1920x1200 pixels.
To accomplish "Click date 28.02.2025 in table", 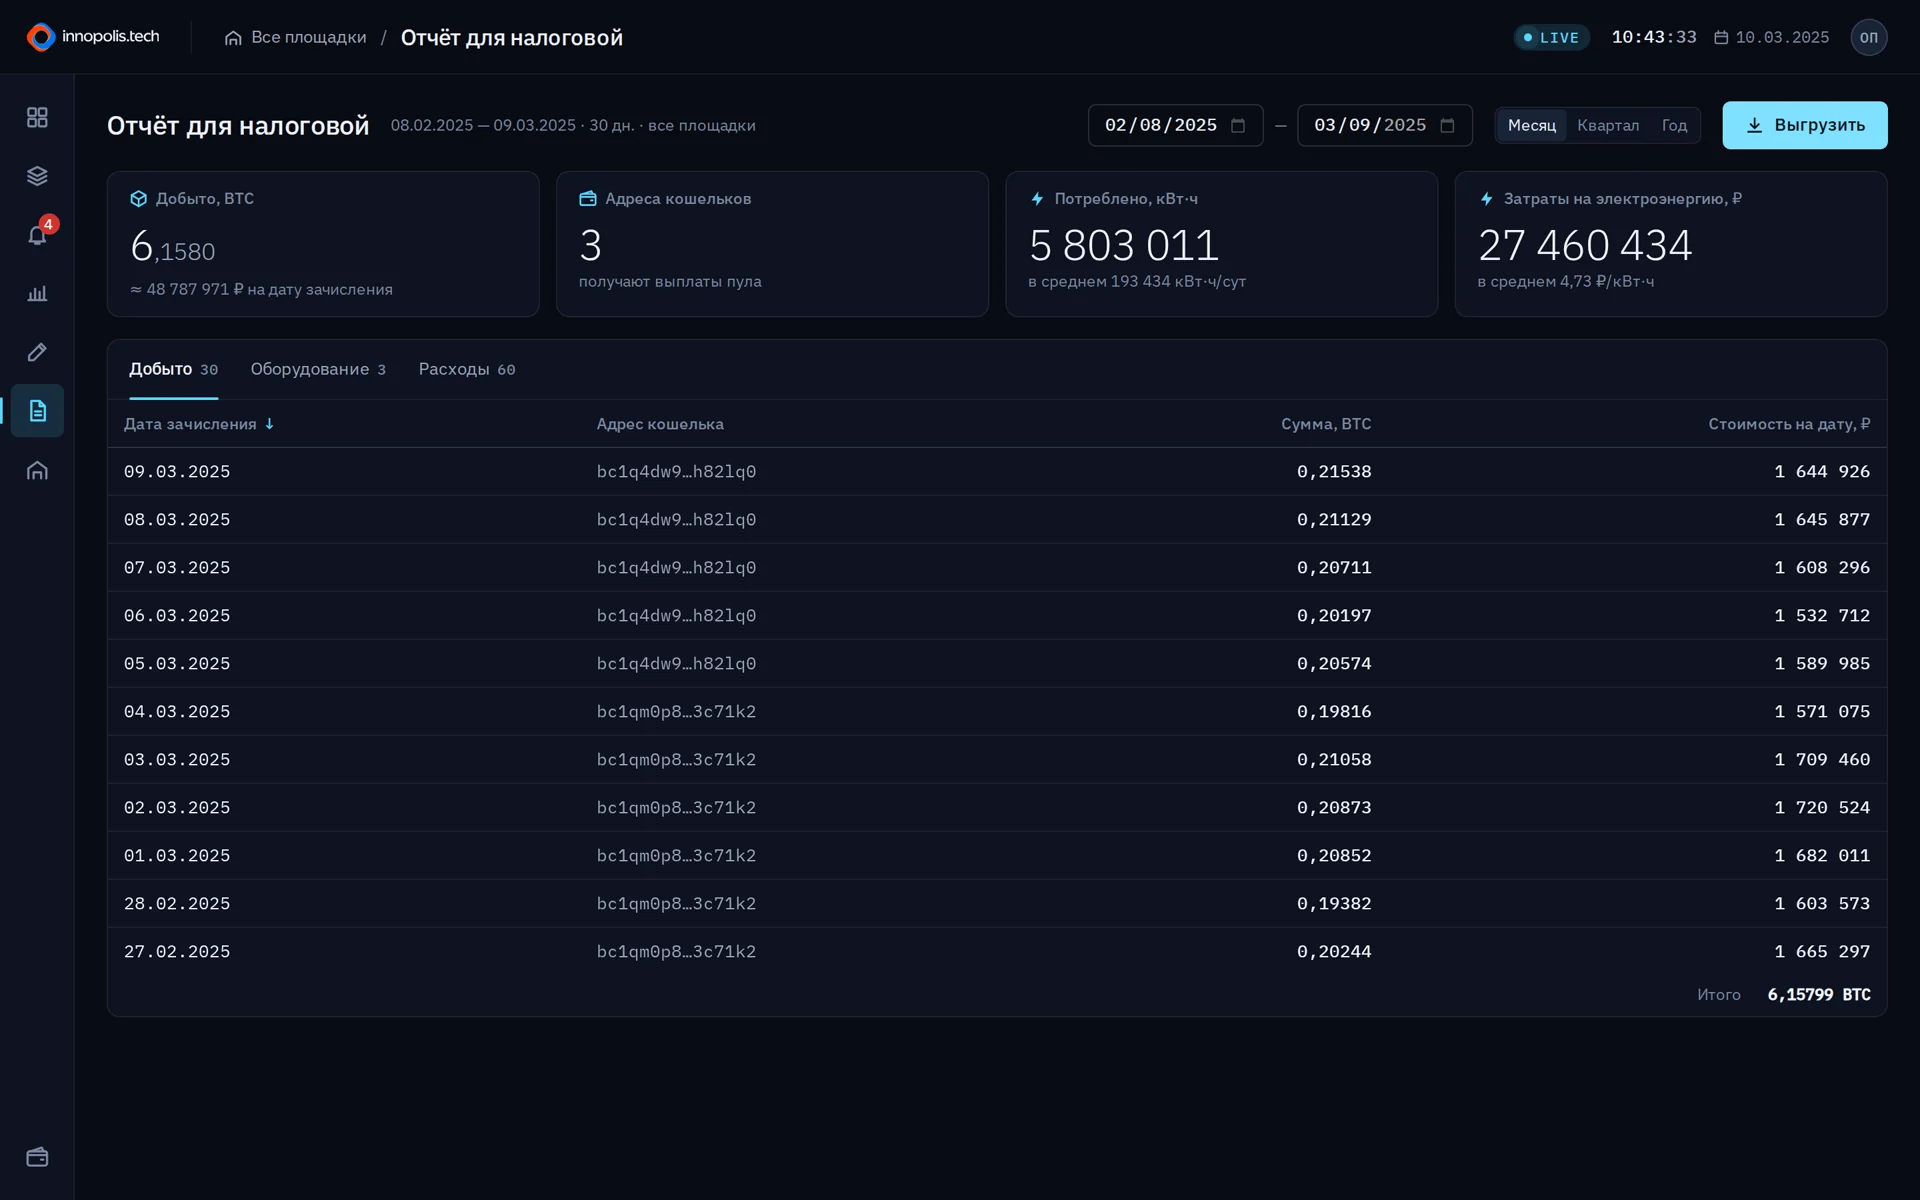I will pos(177,903).
